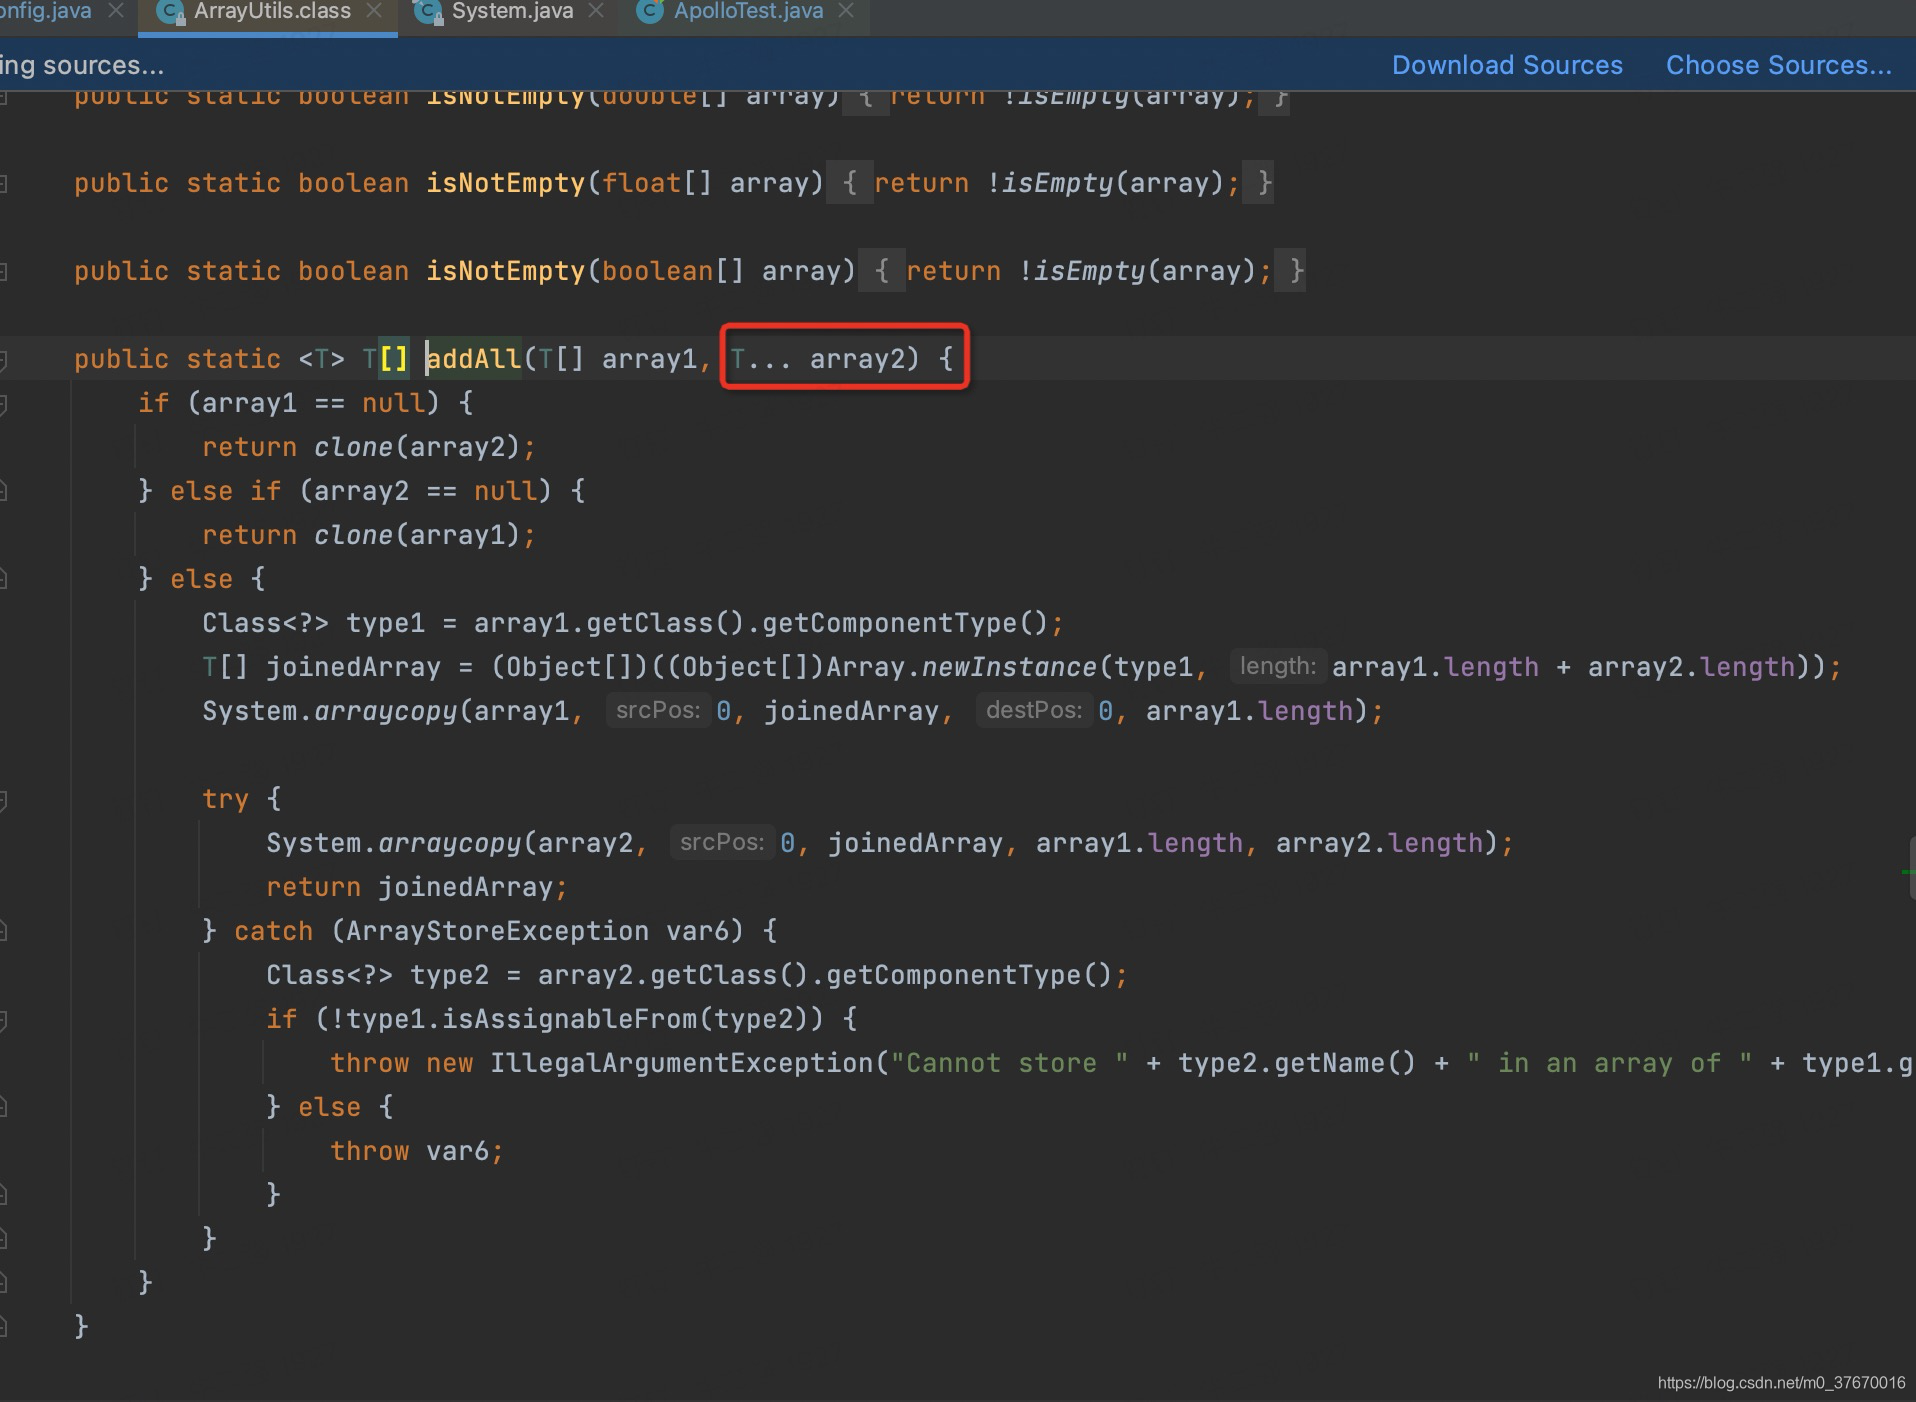
Task: Switch to the ArrayUtils.class tab
Action: coord(271,12)
